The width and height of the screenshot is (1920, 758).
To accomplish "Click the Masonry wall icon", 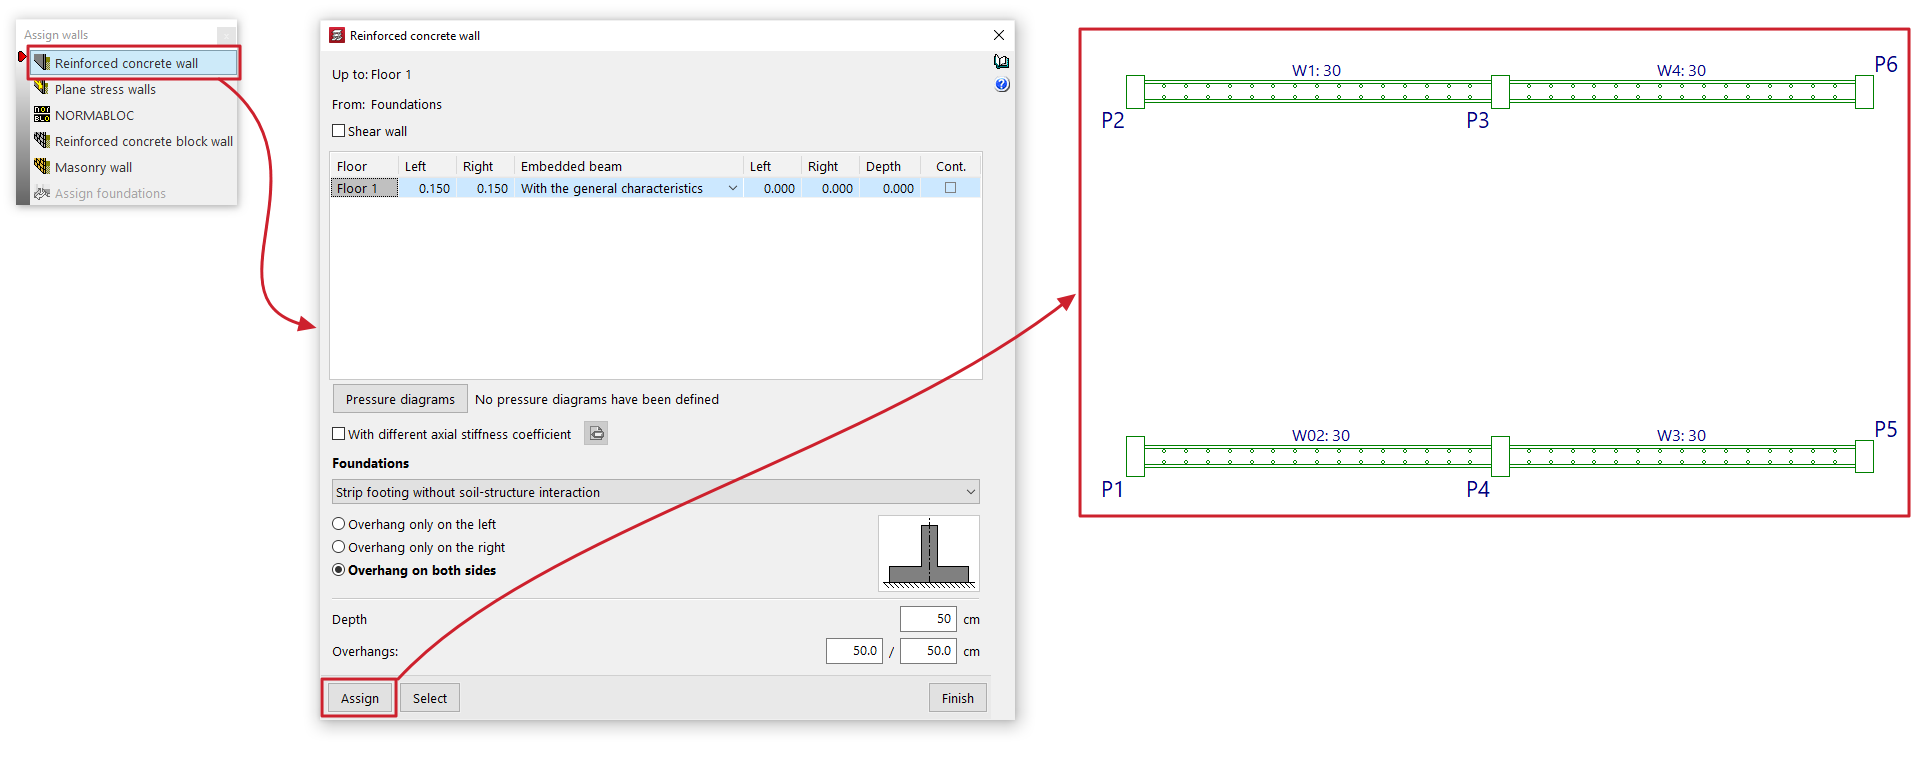I will (42, 166).
